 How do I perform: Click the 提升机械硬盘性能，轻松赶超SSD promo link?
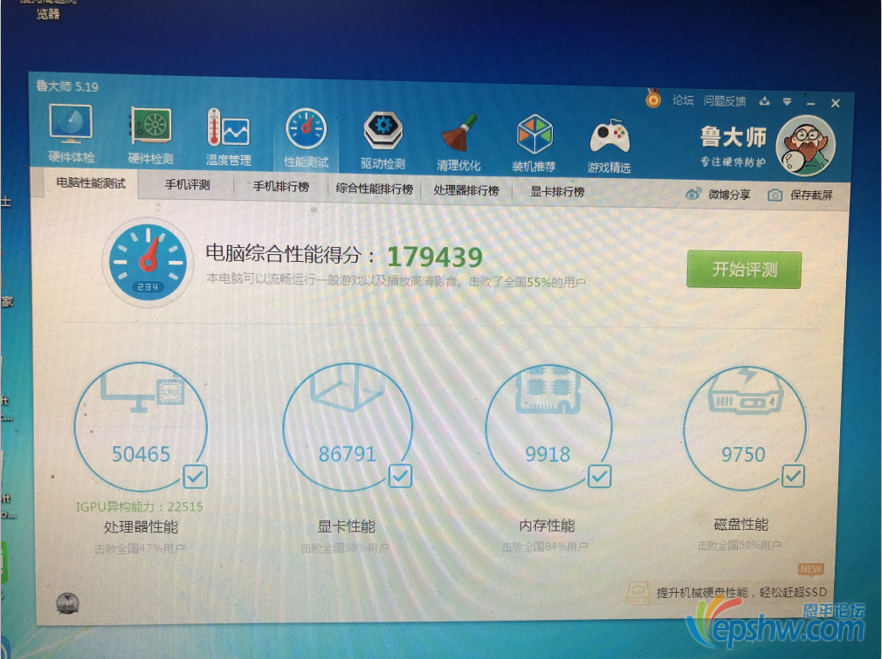[x=741, y=592]
